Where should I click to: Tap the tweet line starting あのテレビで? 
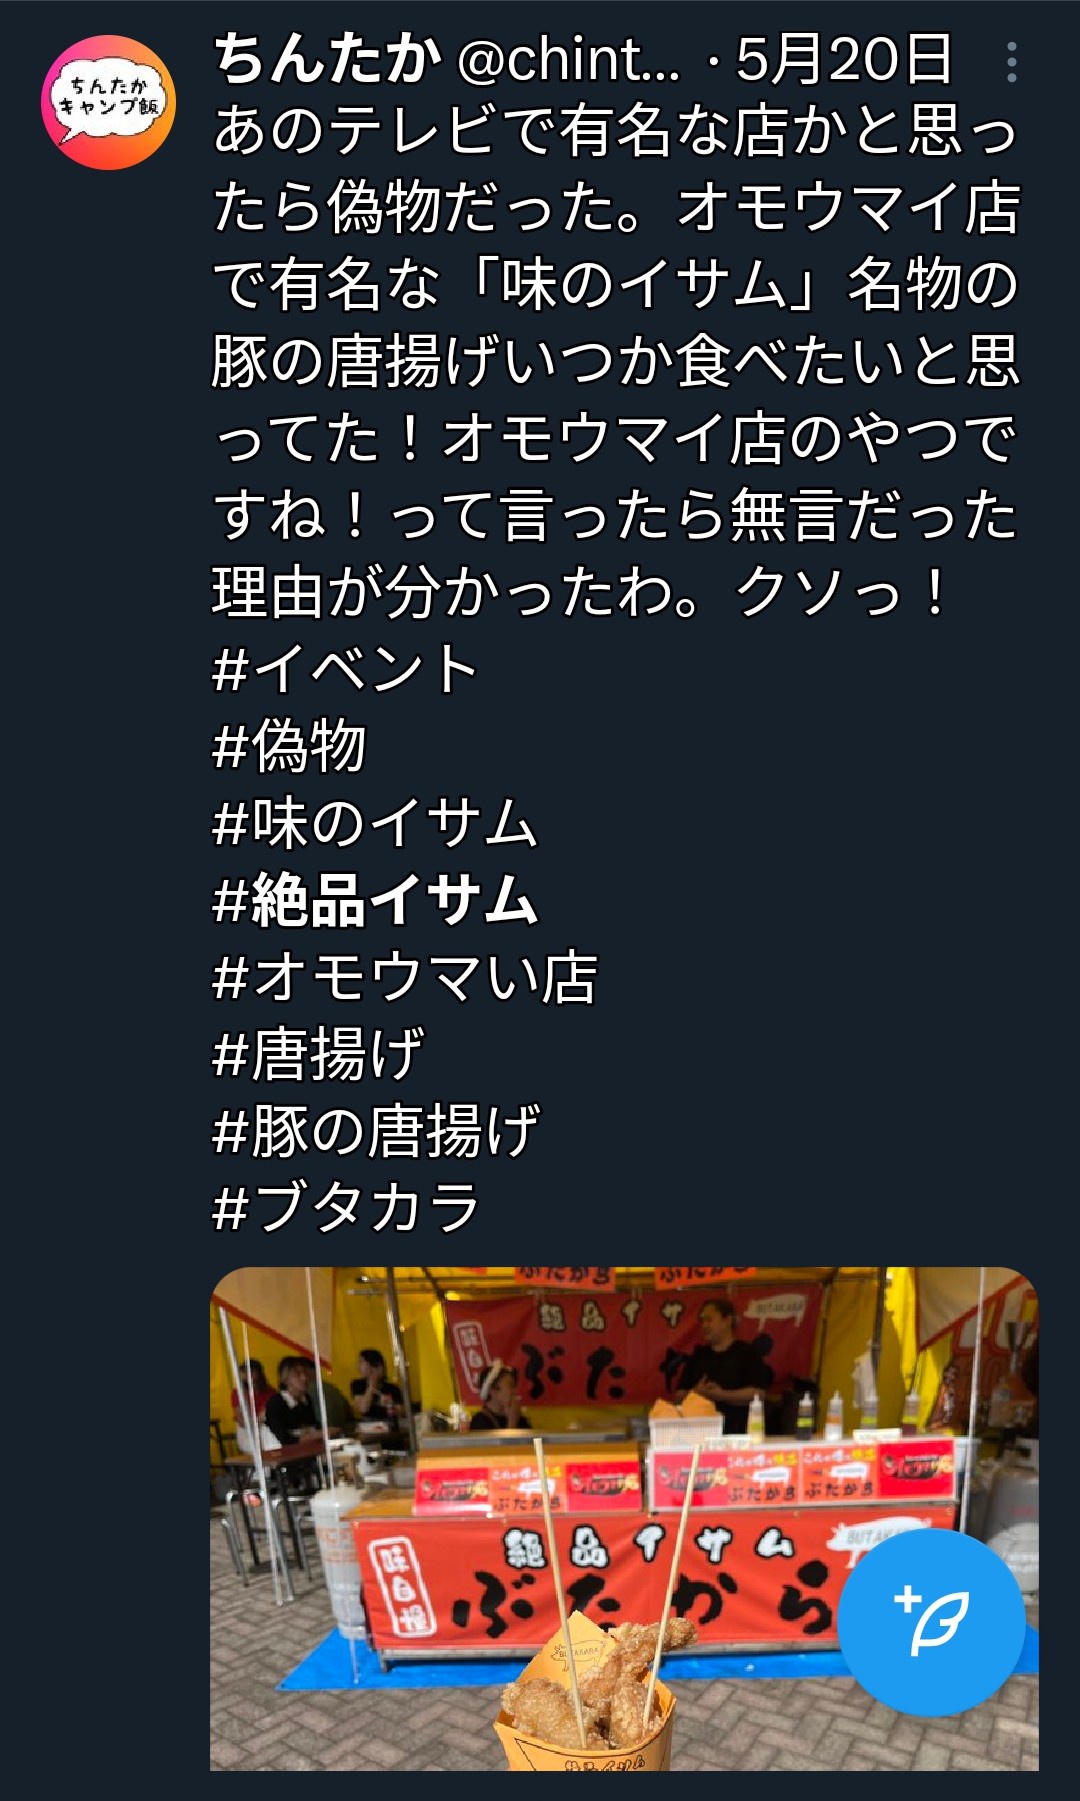[x=616, y=131]
